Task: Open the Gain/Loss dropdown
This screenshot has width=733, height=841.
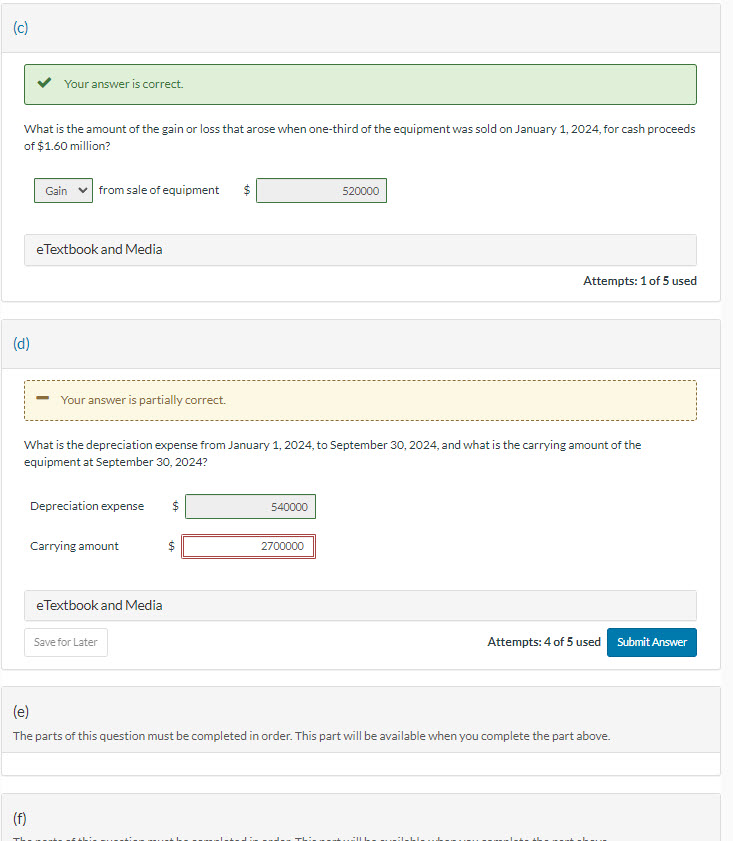Action: point(64,190)
